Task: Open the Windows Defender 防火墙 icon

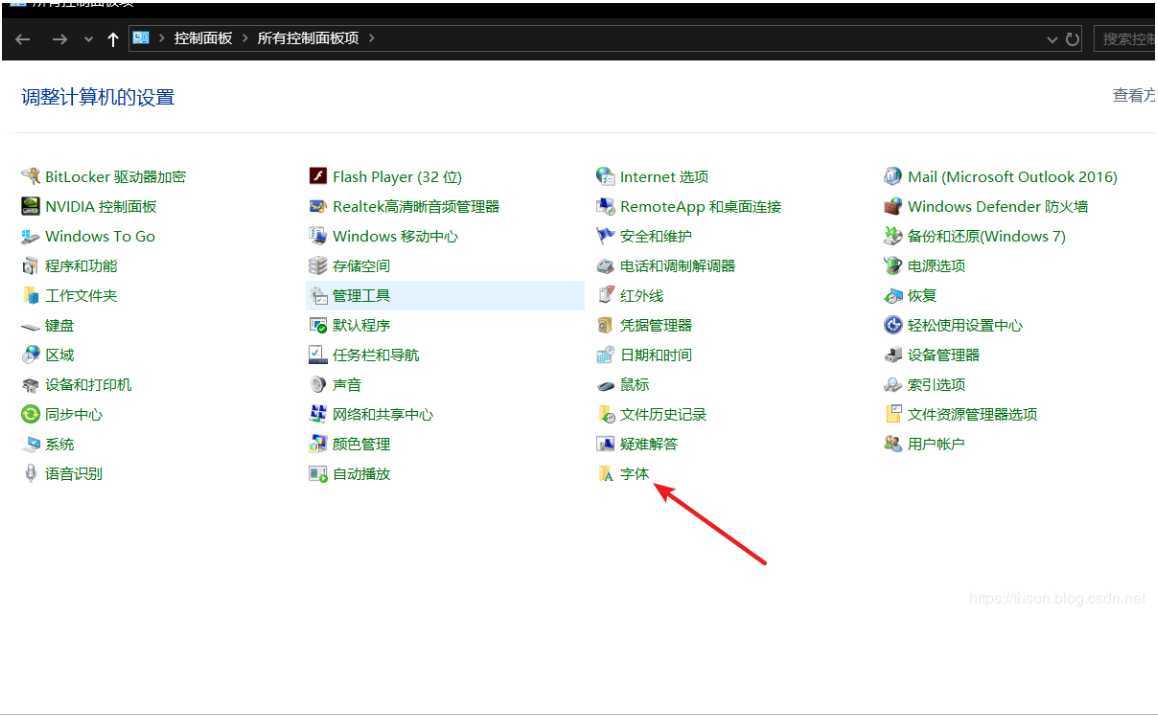Action: (x=893, y=206)
